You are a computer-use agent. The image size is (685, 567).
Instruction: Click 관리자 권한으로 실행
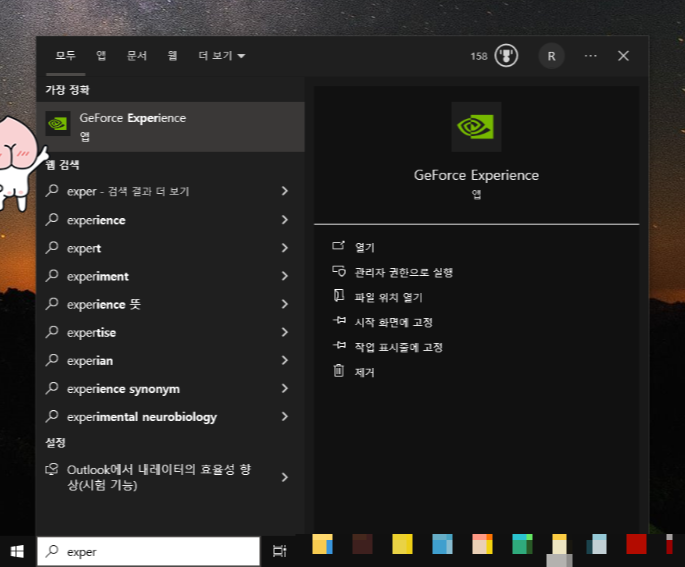click(404, 272)
